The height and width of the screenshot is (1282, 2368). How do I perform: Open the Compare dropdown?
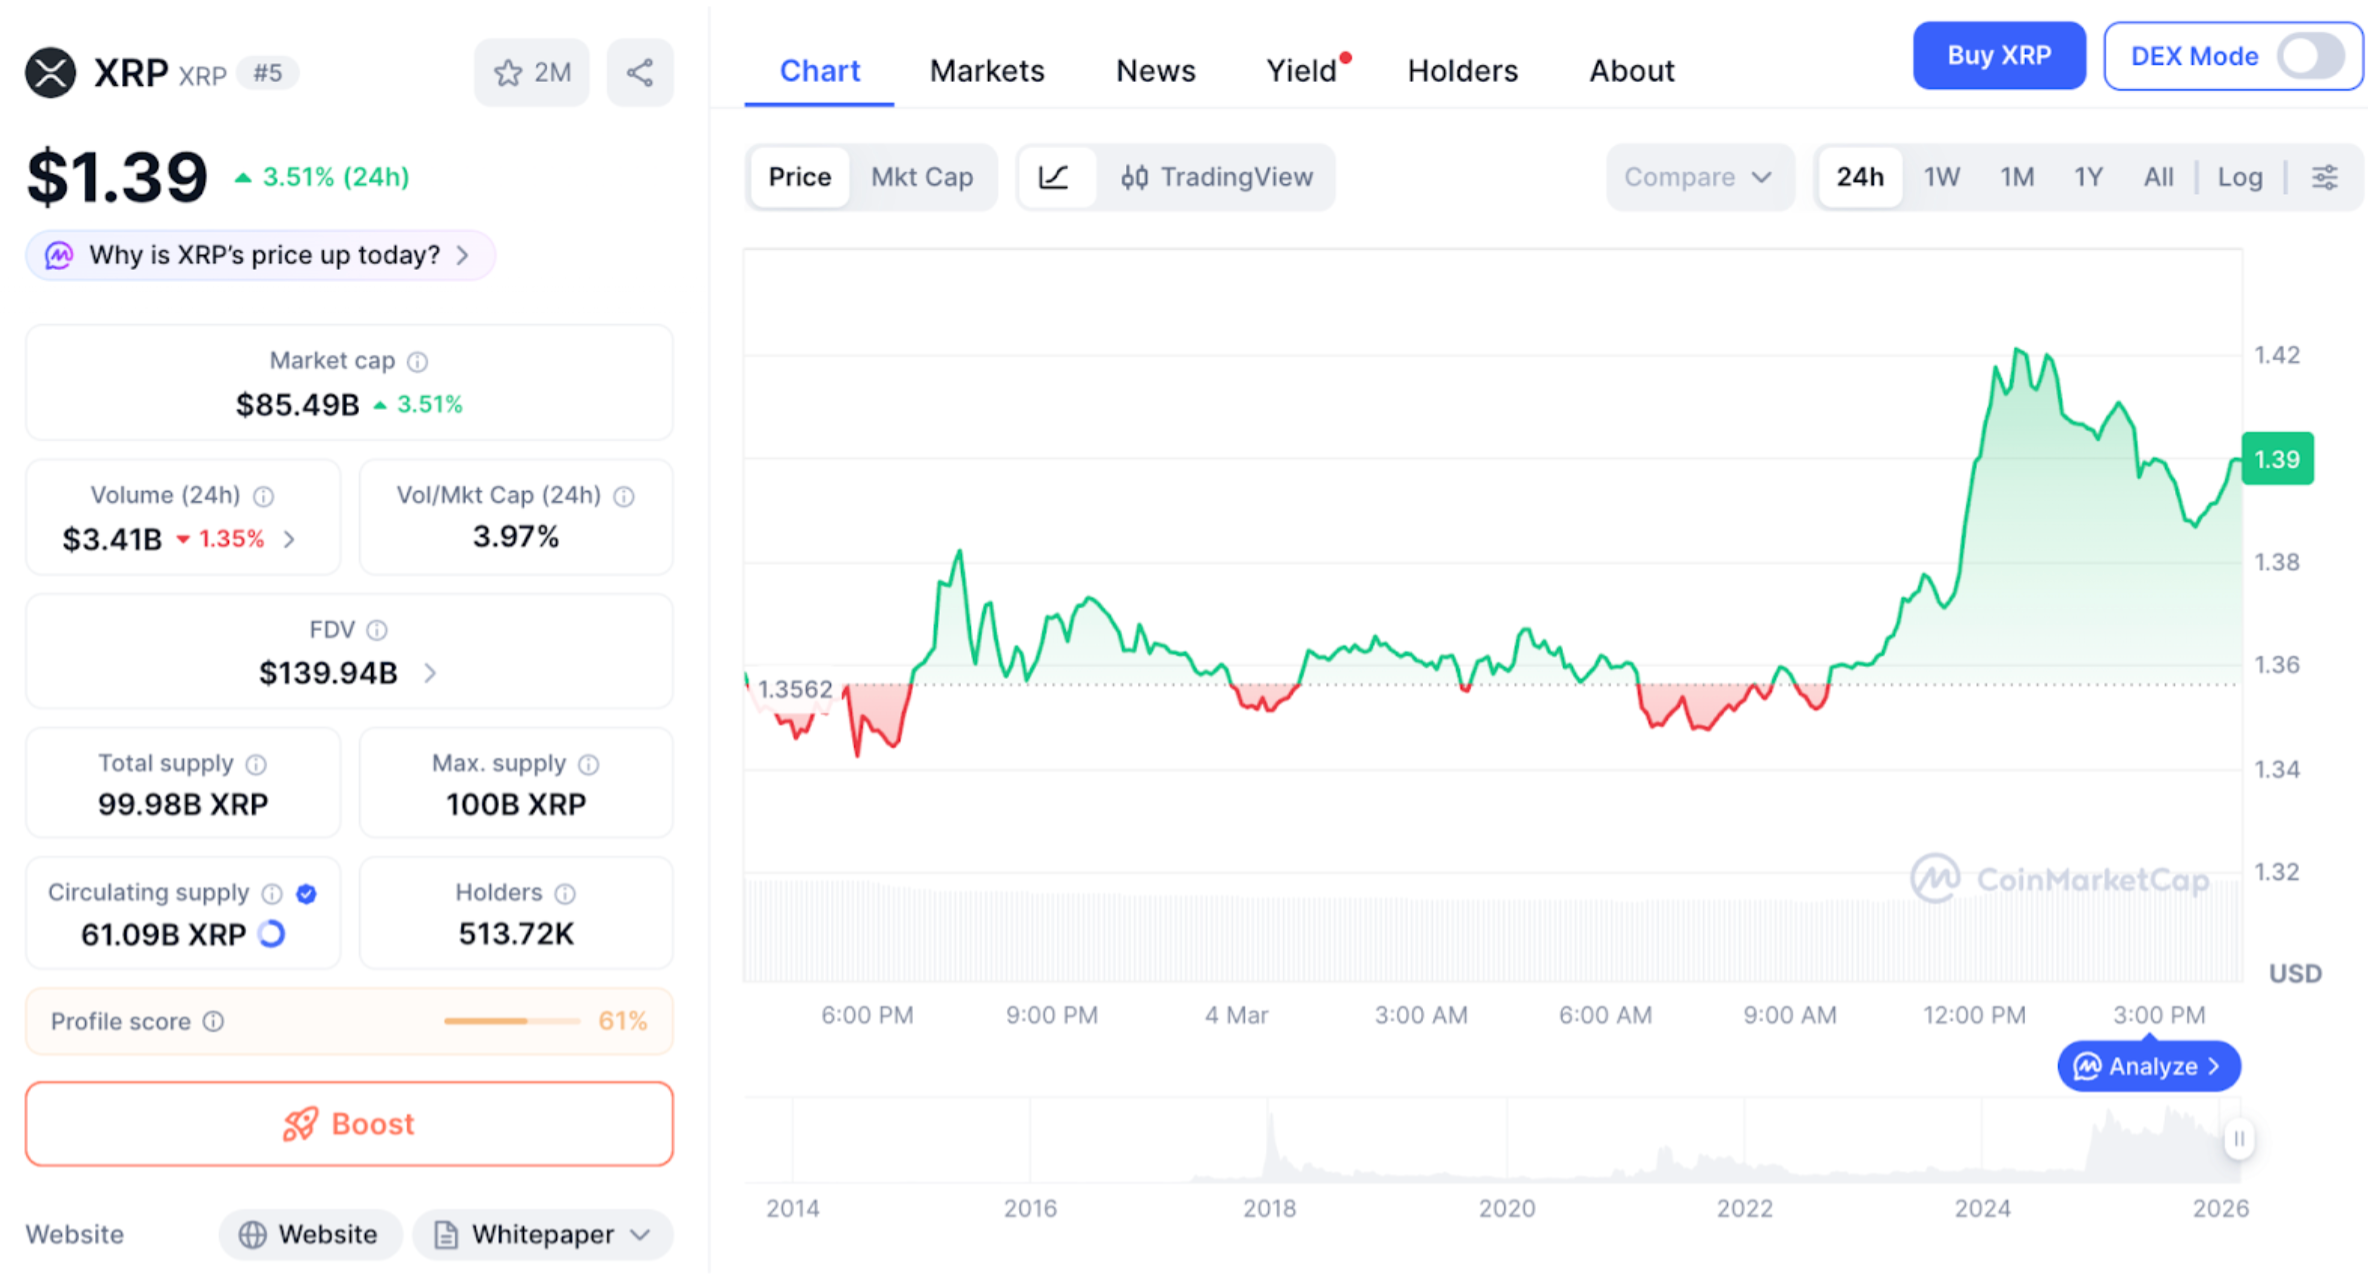point(1698,177)
